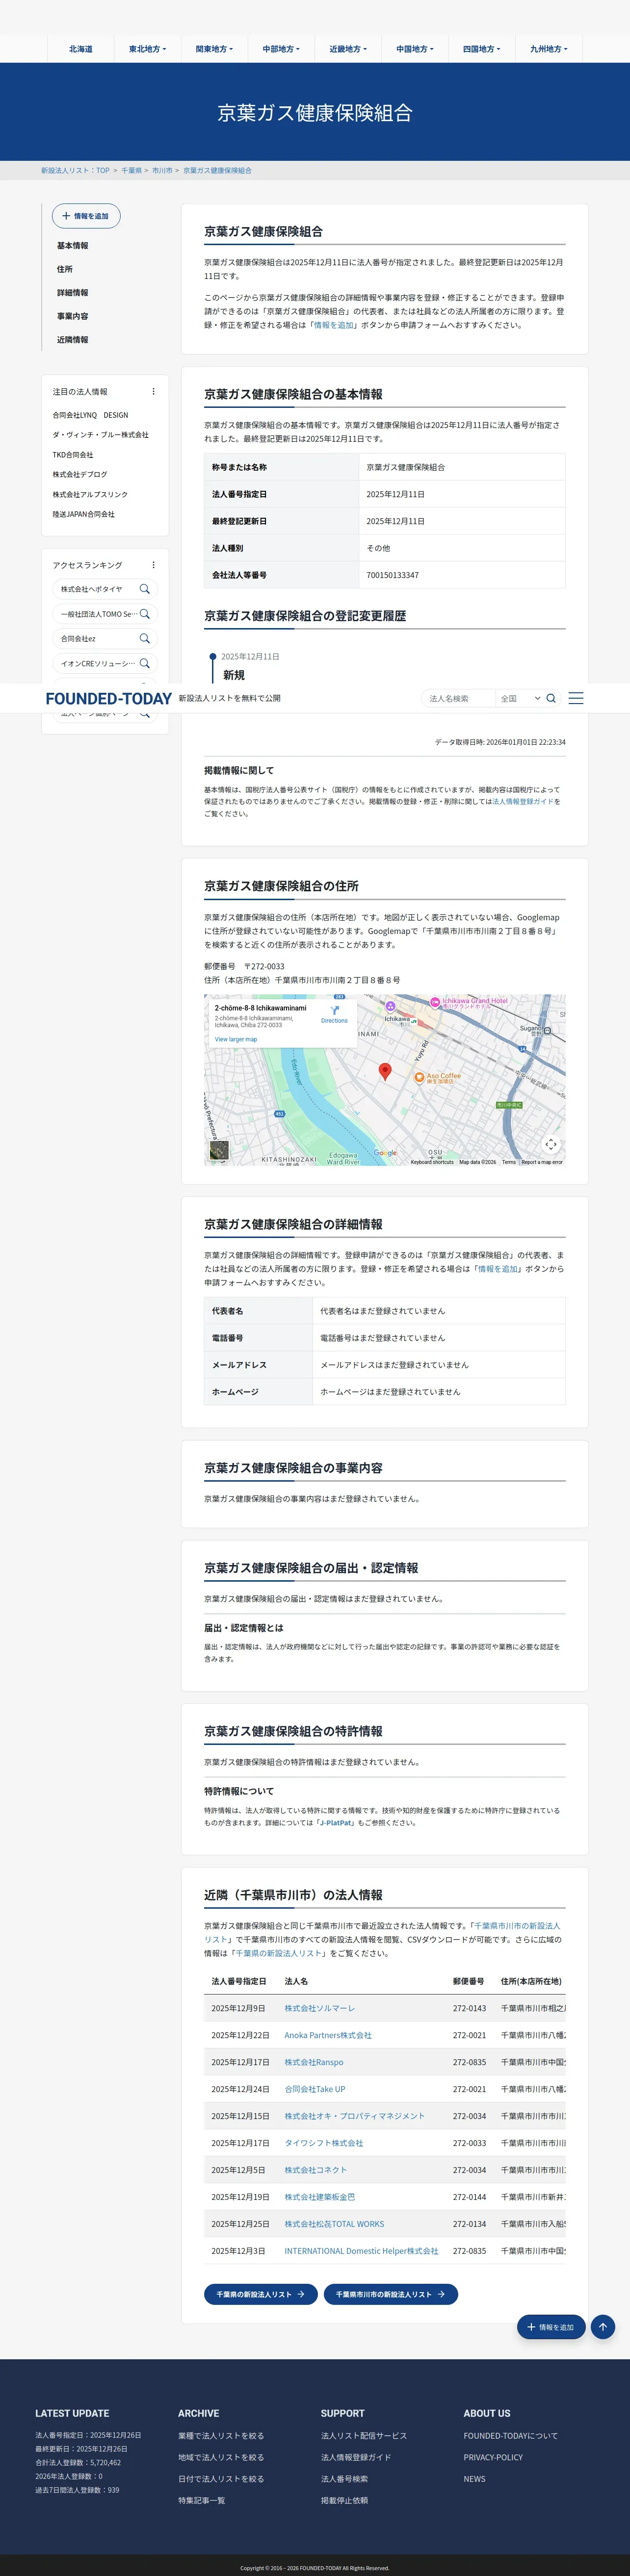Screen dimensions: 630x2576
Task: Click the 千葉県市川市の新設法人リスト button
Action: [x=391, y=2294]
